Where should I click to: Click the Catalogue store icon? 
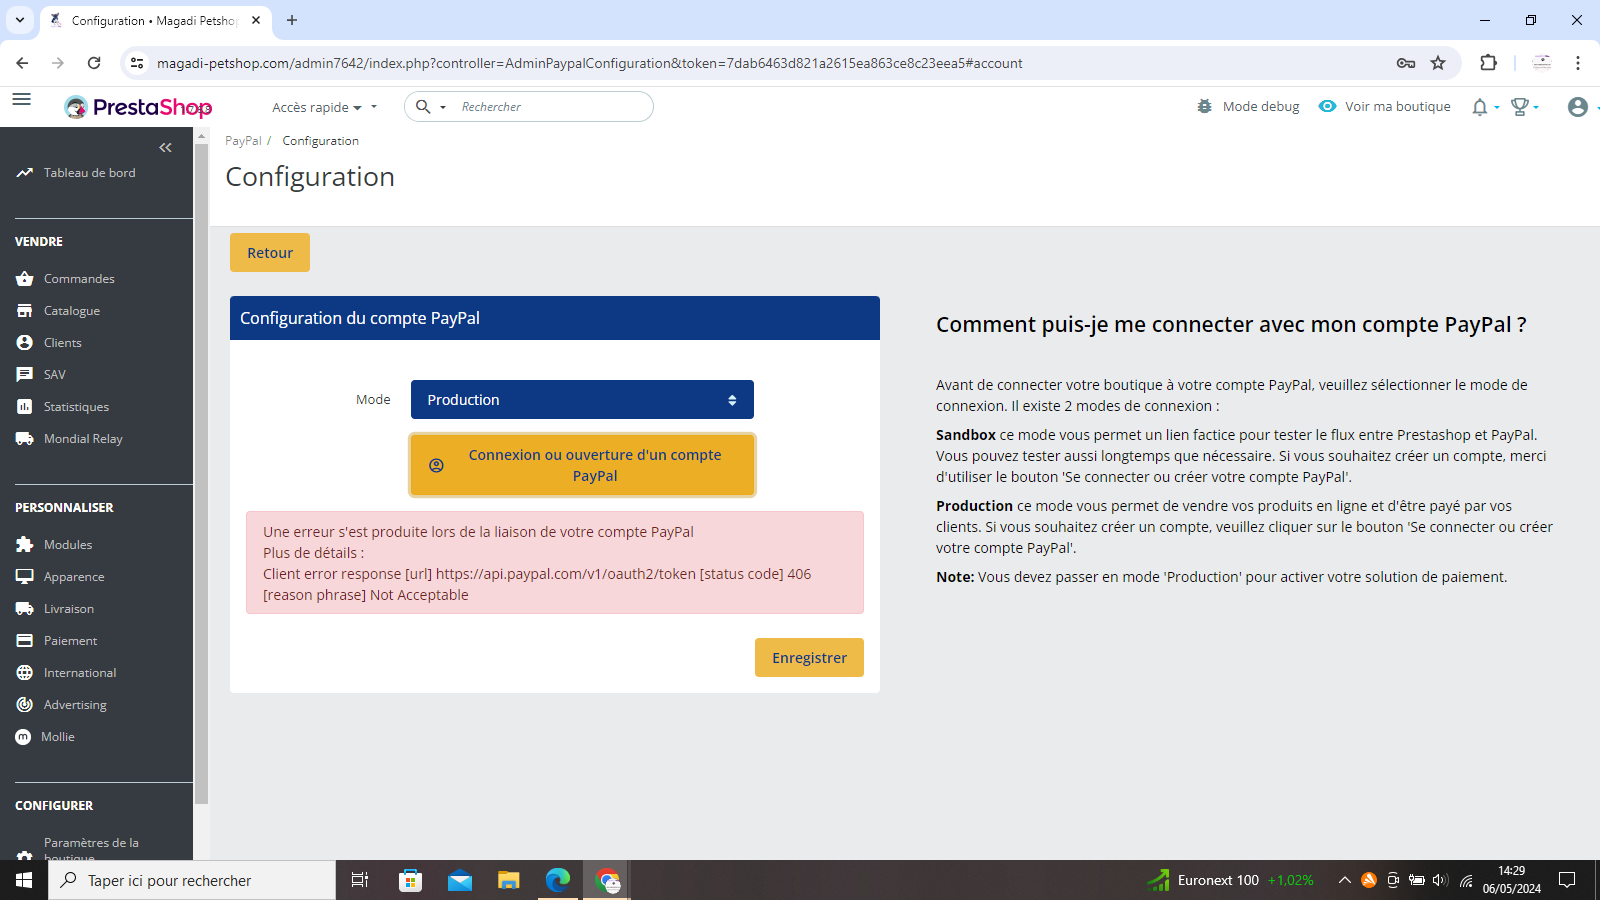25,311
